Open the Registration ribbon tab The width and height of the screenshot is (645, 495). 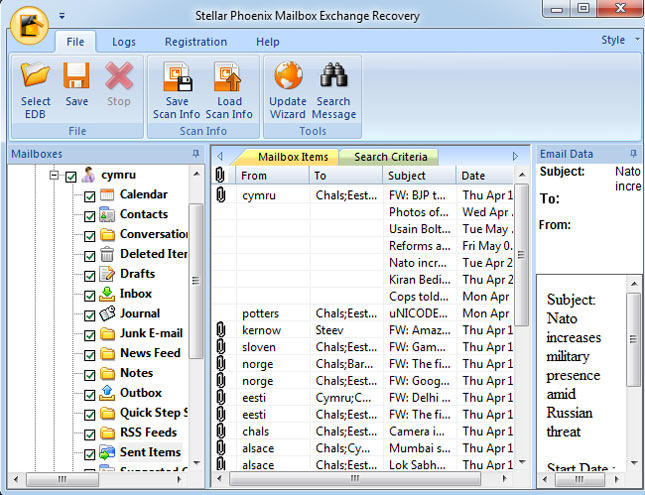(x=196, y=42)
